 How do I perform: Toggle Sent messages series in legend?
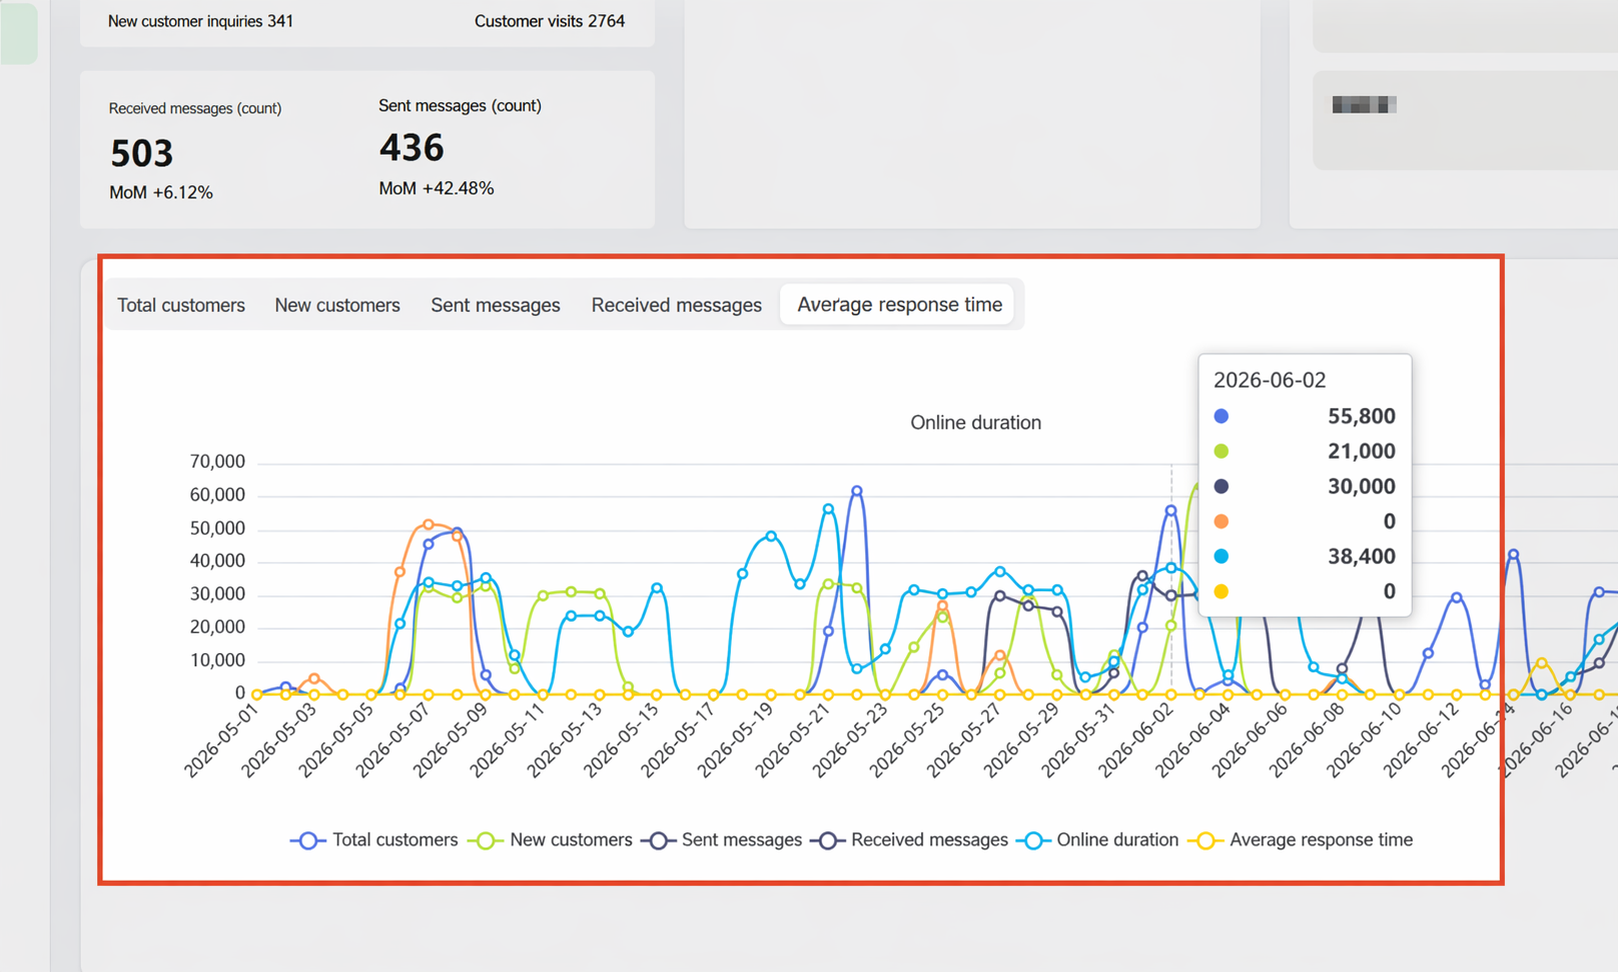722,840
